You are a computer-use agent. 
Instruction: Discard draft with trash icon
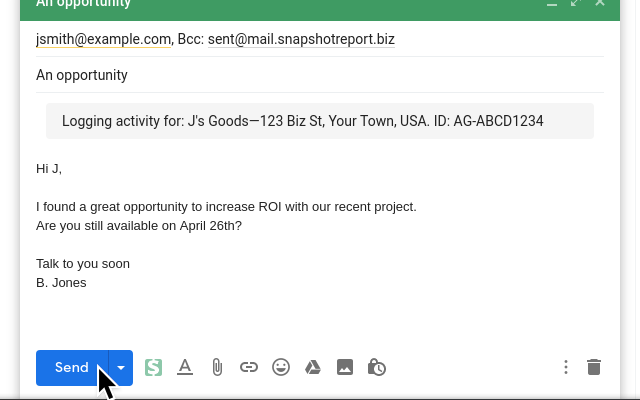pos(594,367)
